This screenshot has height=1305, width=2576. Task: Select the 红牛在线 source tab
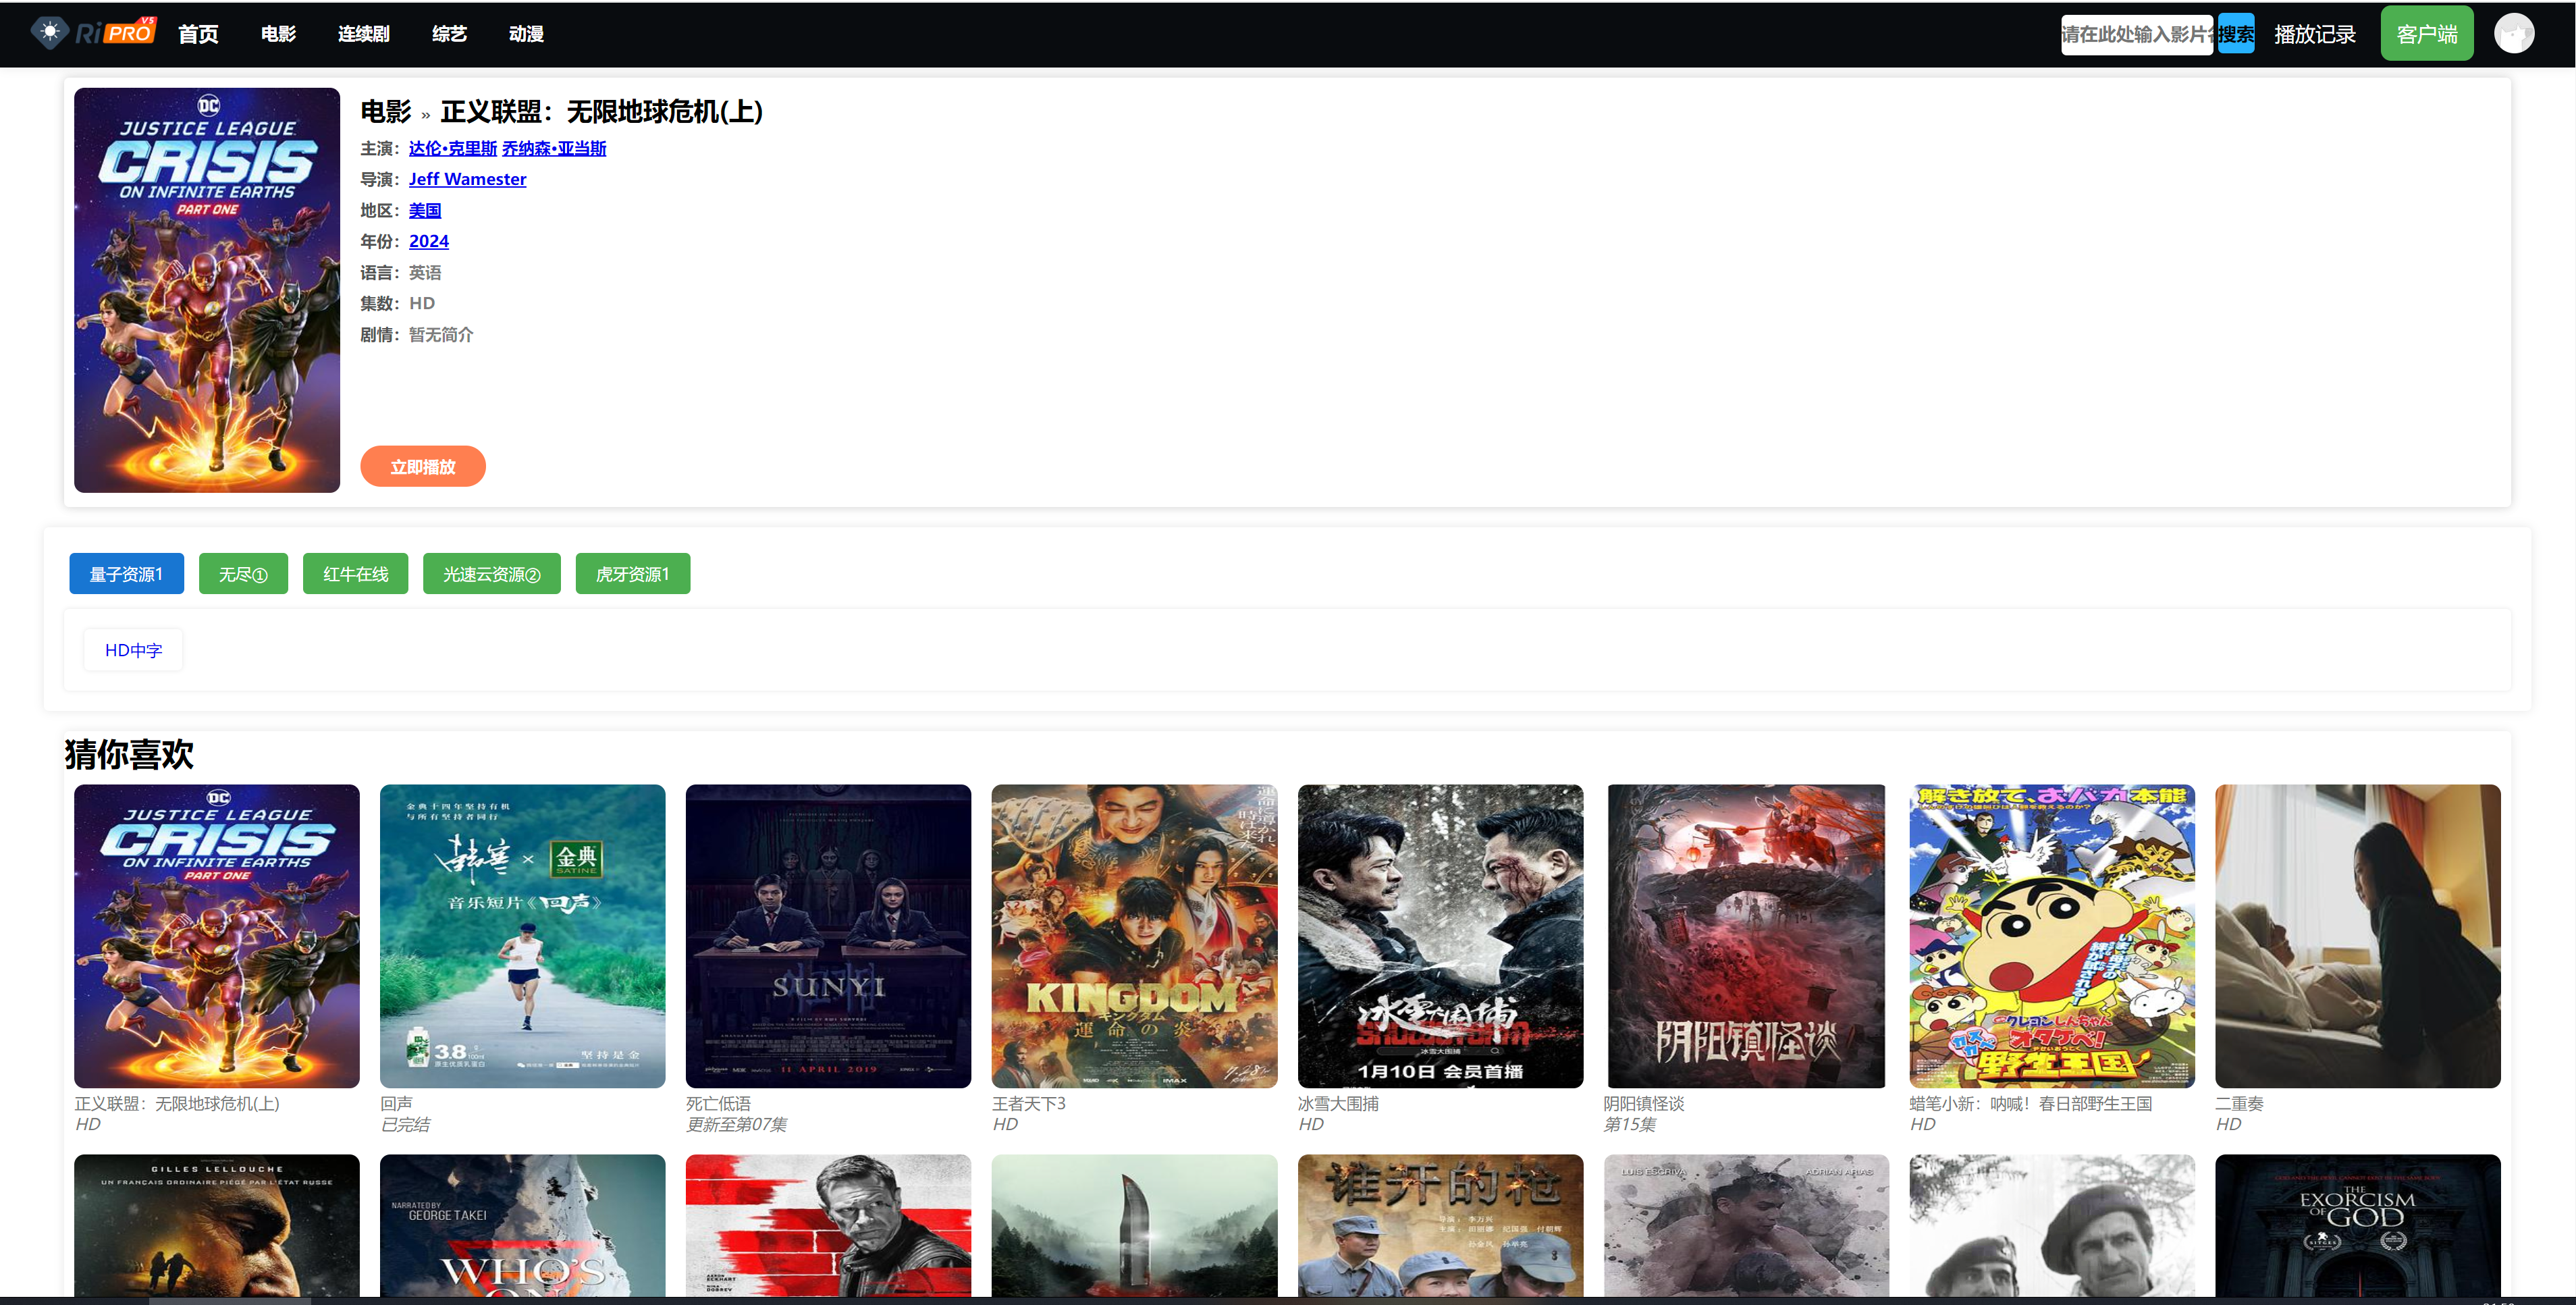(x=355, y=574)
